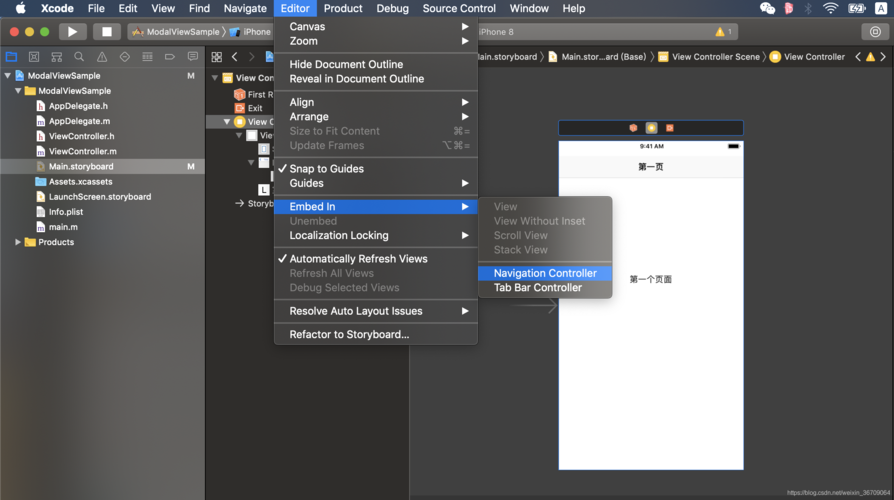Click the Exit icon in scene dock
Viewport: 894px width, 500px height.
[x=670, y=128]
